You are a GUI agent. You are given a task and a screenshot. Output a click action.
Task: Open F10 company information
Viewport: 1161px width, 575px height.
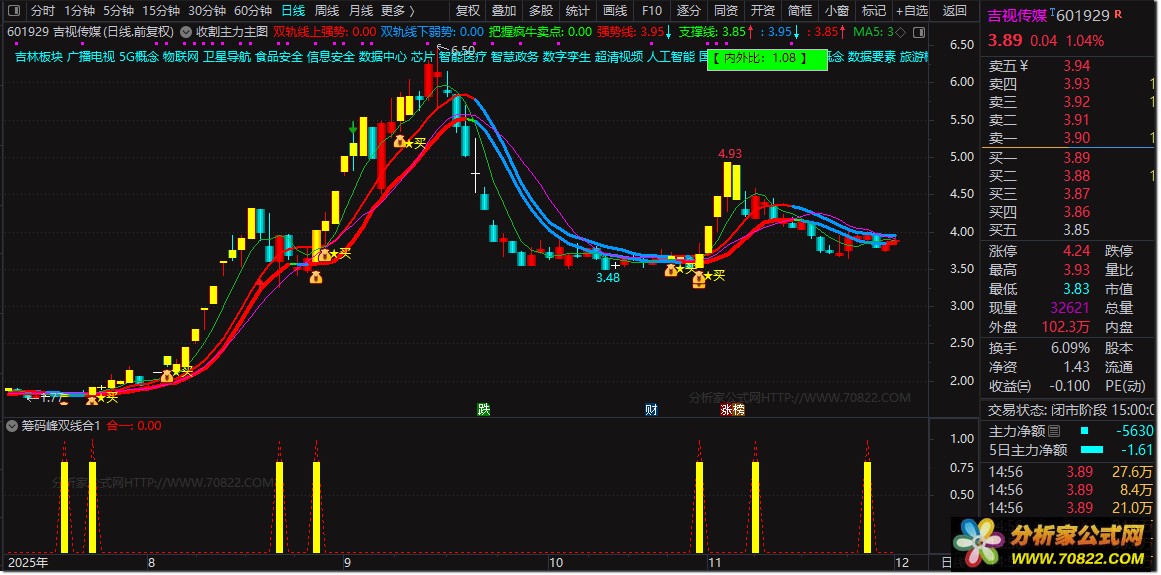coord(652,11)
